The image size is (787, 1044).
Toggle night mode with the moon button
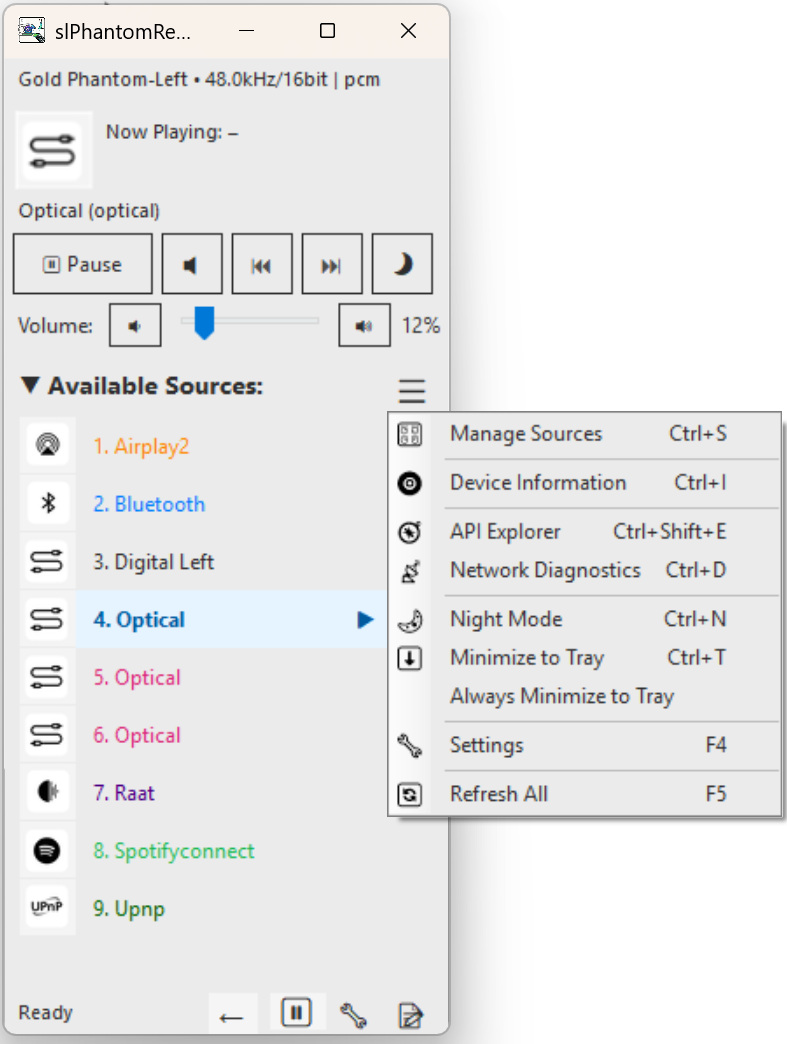click(402, 265)
